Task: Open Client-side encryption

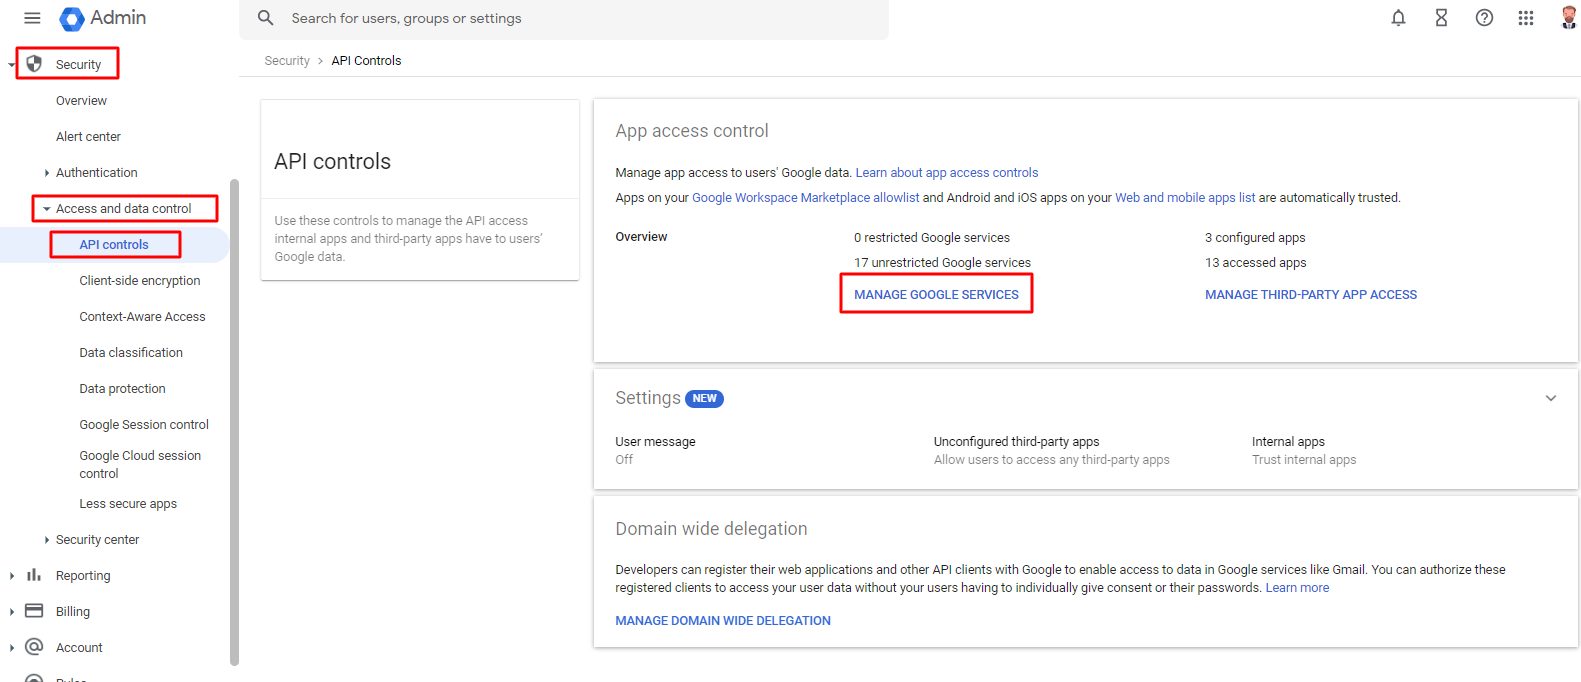Action: (140, 281)
